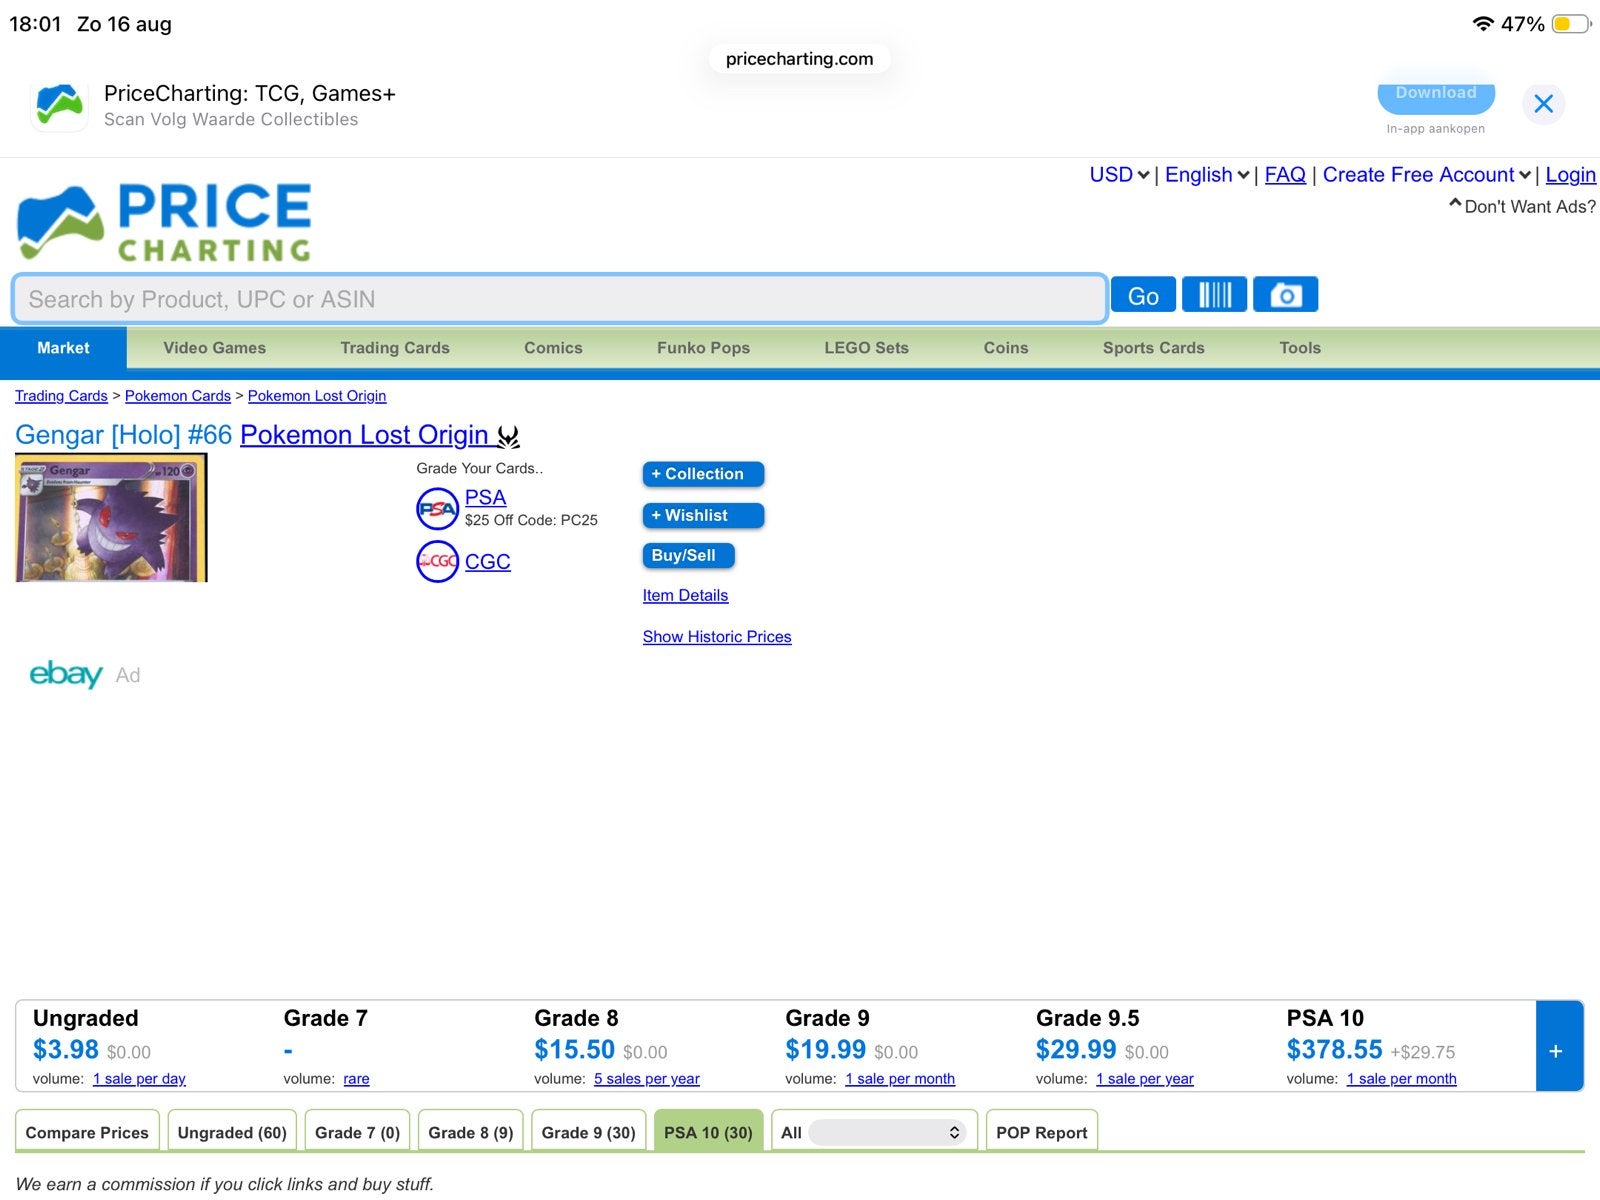The height and width of the screenshot is (1200, 1600).
Task: Open Pokemon Lost Origin title link
Action: click(x=364, y=435)
